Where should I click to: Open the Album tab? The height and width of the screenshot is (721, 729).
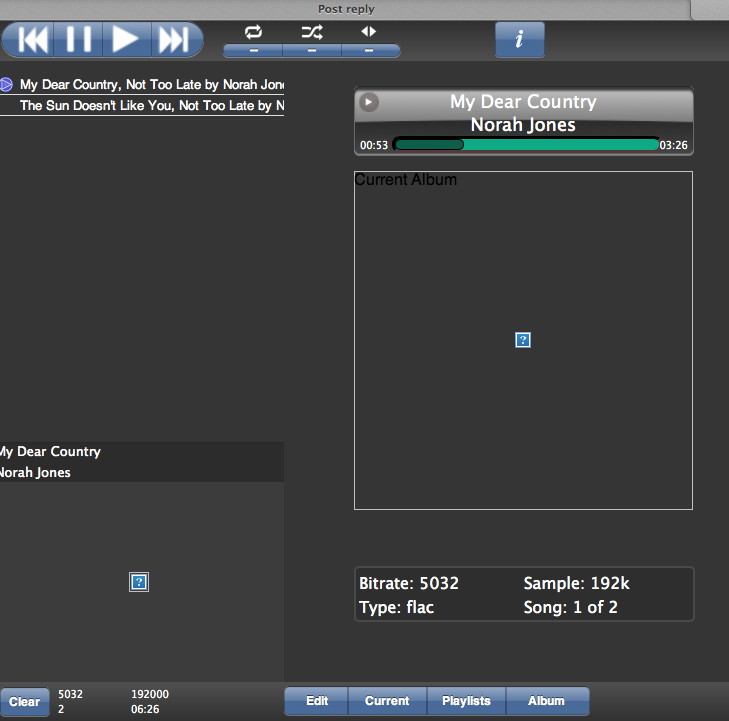pos(547,701)
